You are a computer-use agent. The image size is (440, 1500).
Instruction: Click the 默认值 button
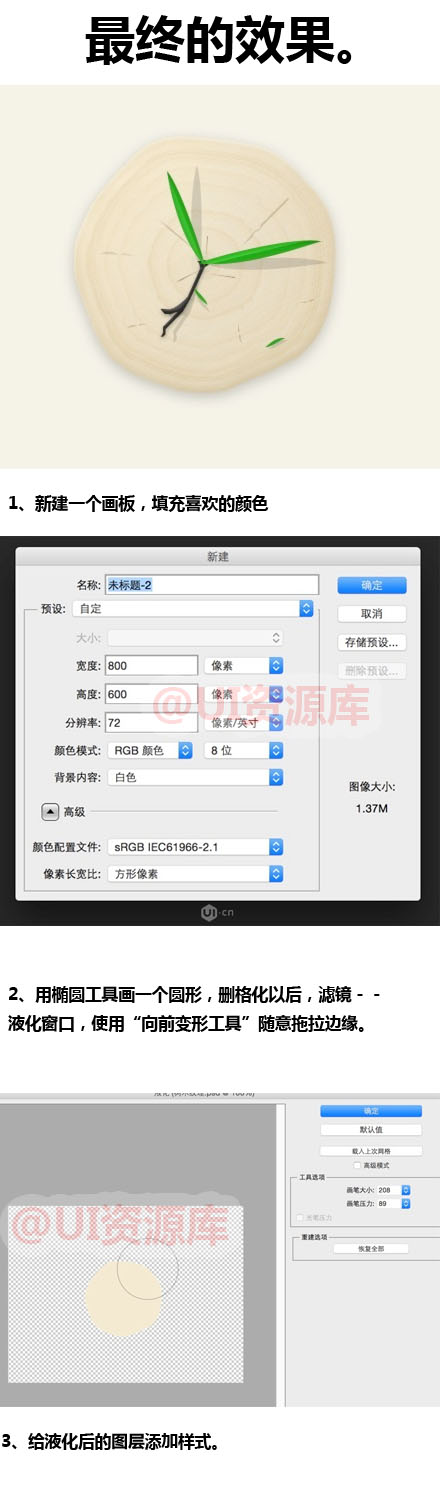[371, 1130]
